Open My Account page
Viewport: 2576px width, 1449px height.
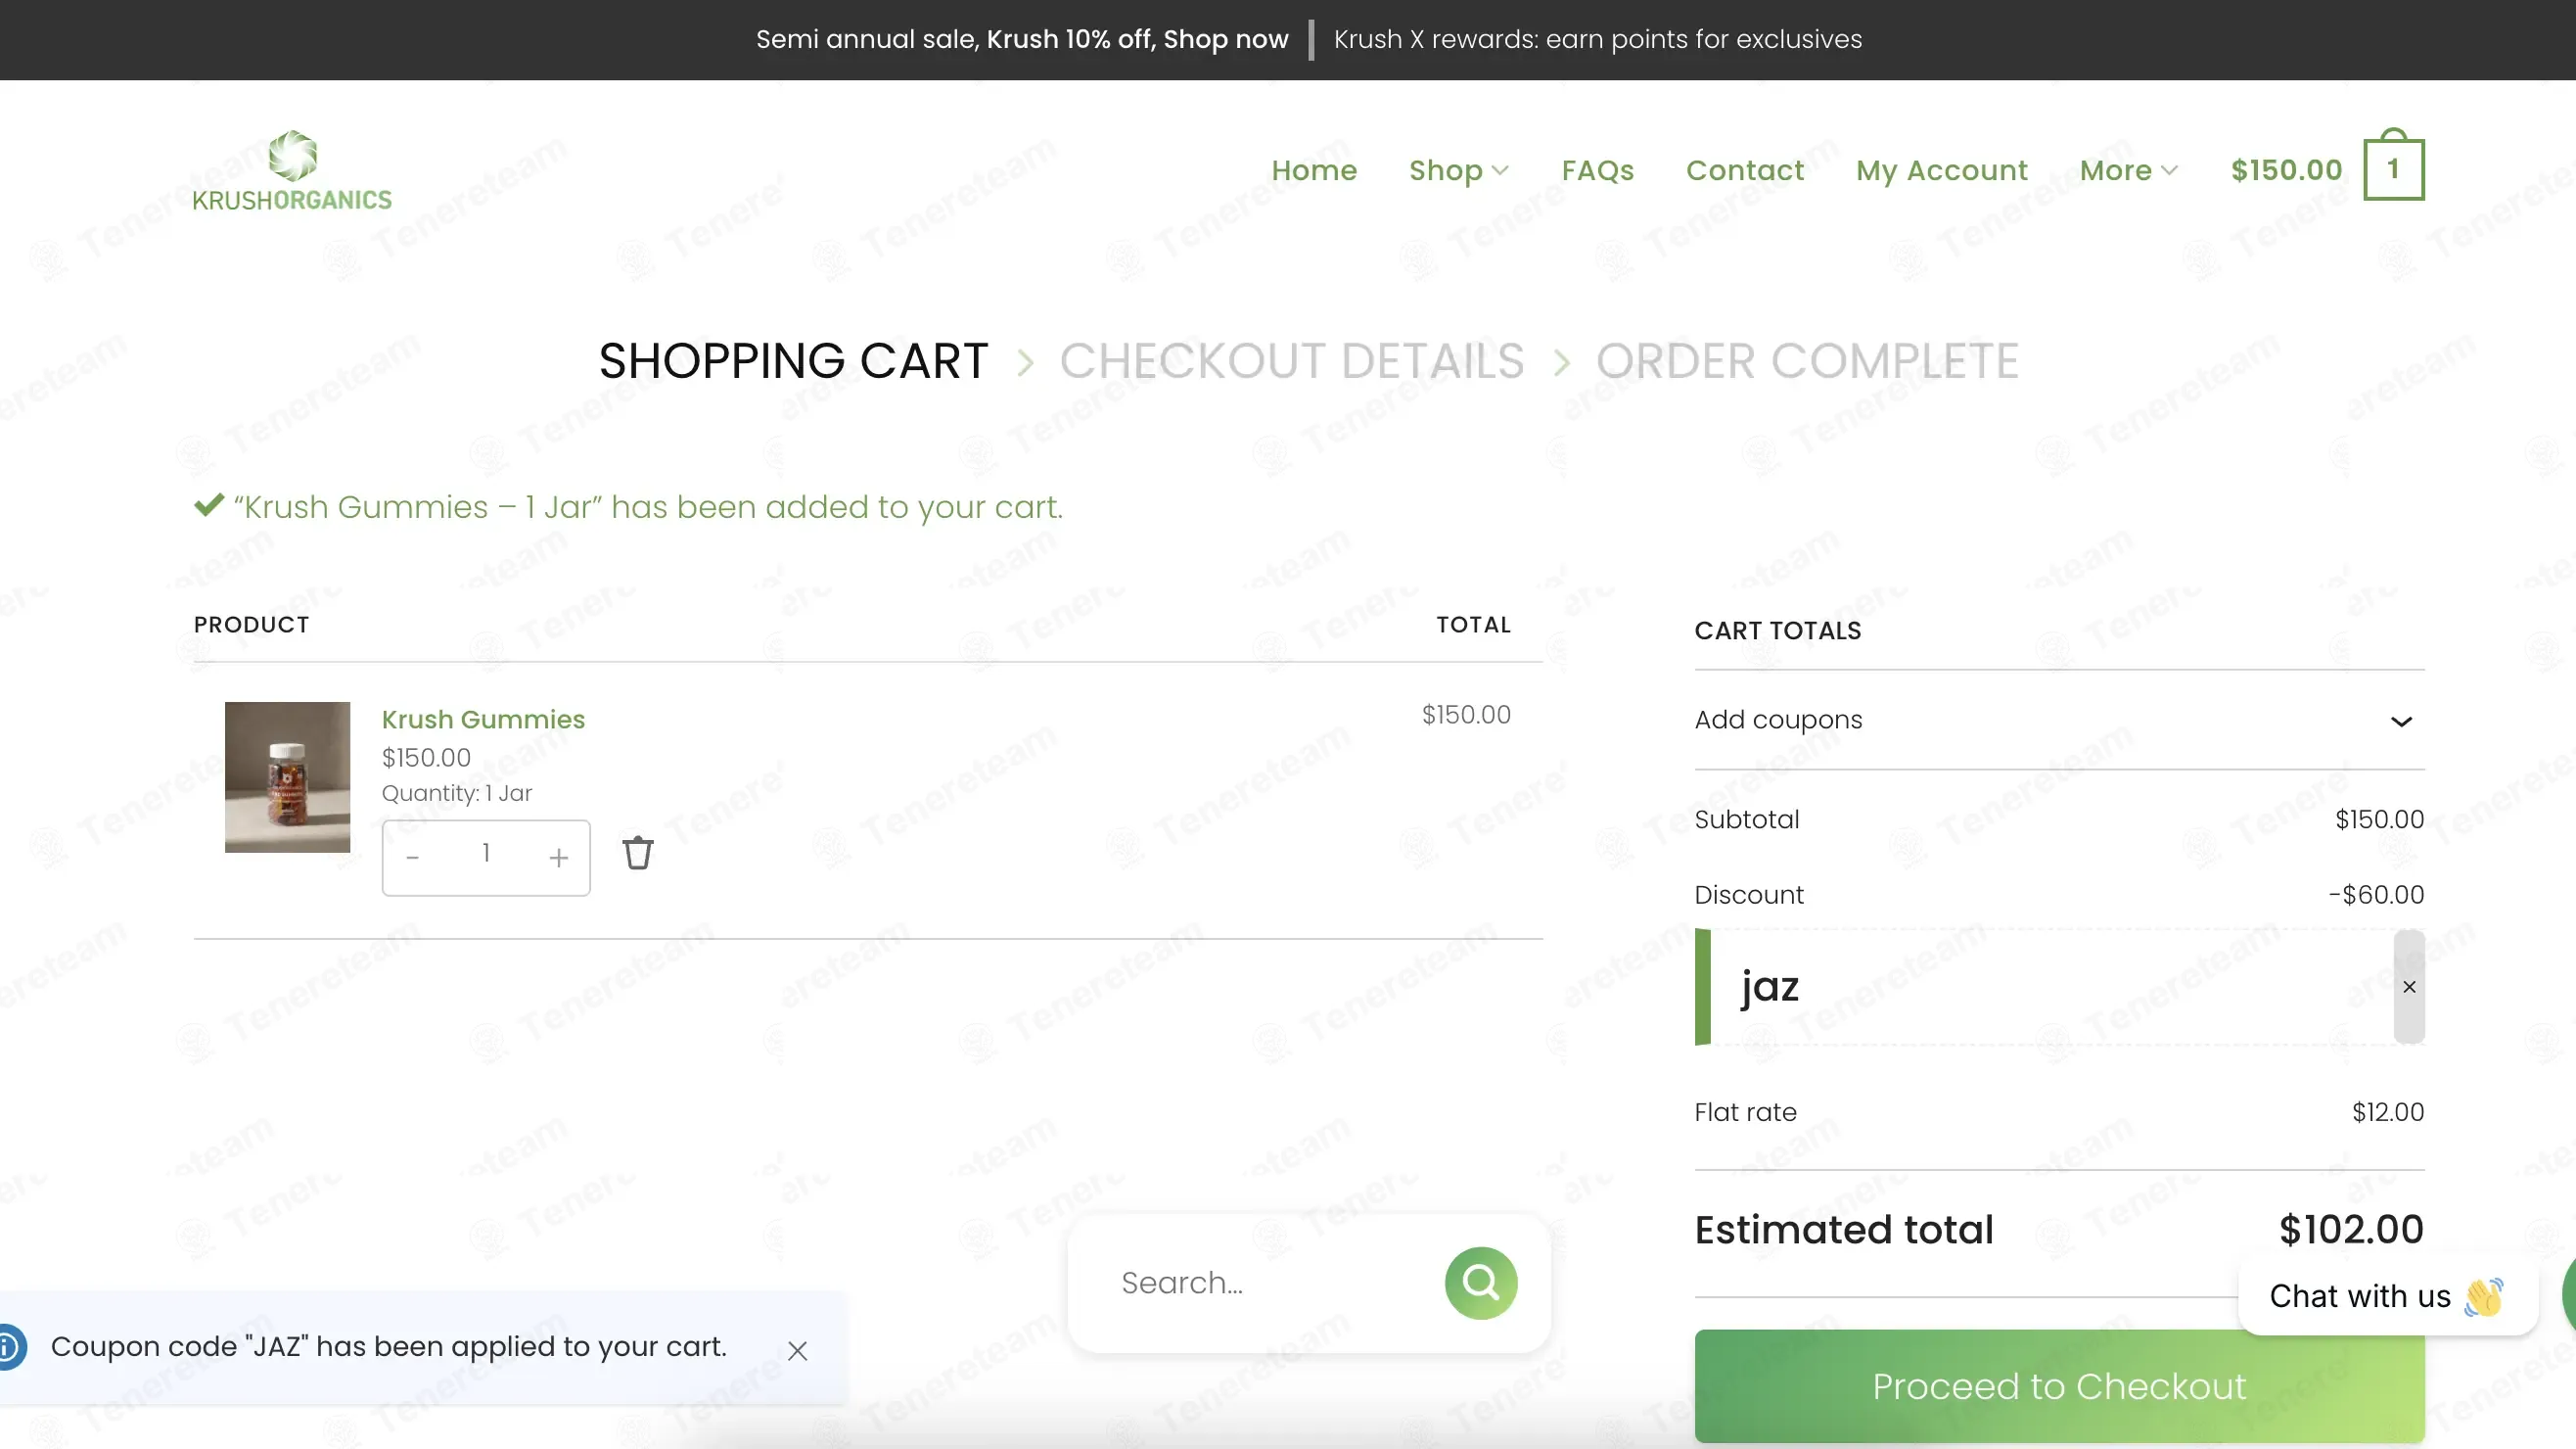[x=1941, y=170]
